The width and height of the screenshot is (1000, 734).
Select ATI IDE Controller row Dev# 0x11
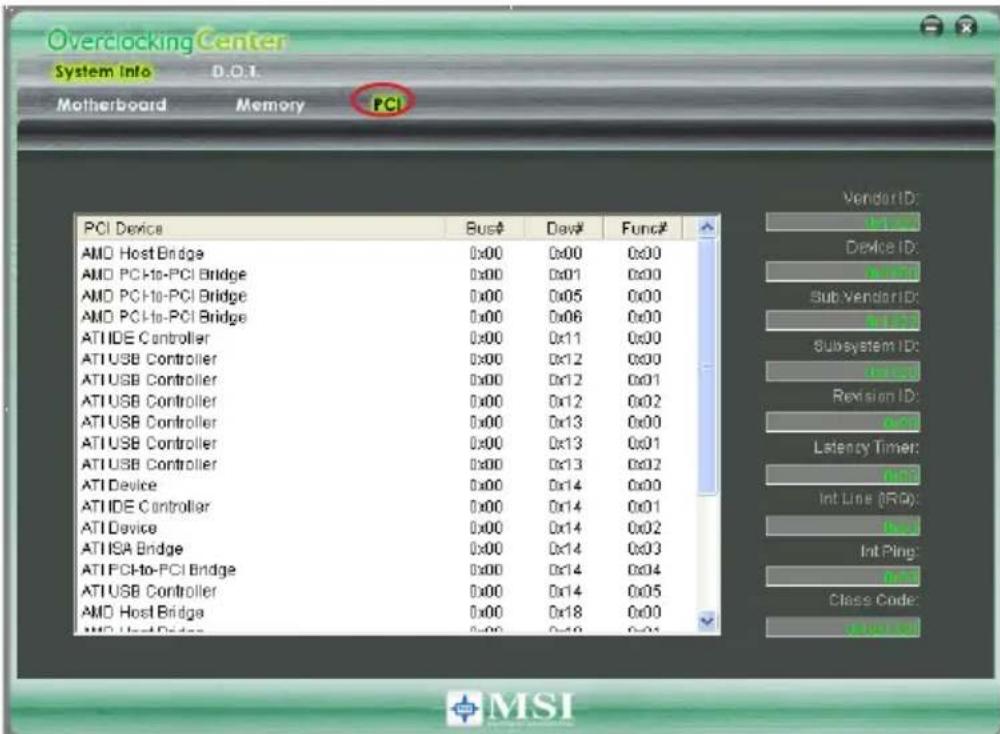386,338
